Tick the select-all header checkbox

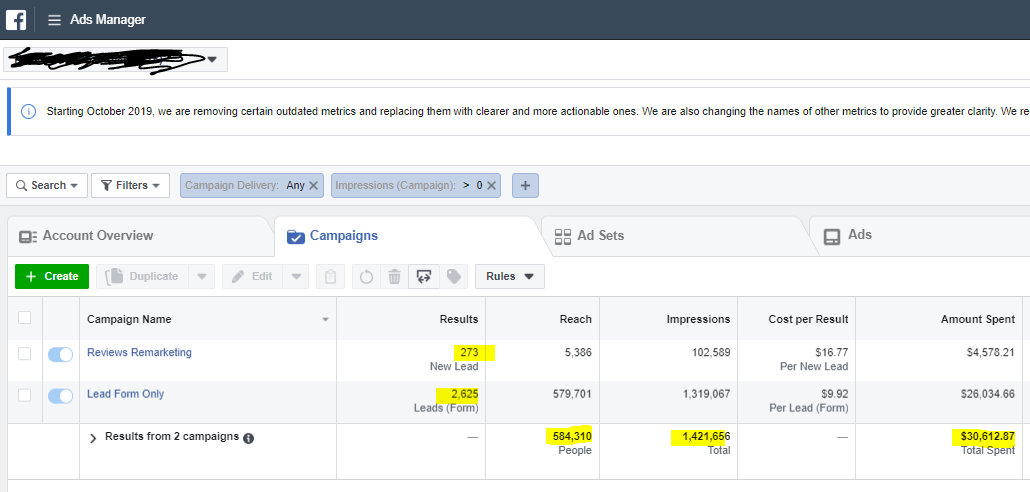25,318
